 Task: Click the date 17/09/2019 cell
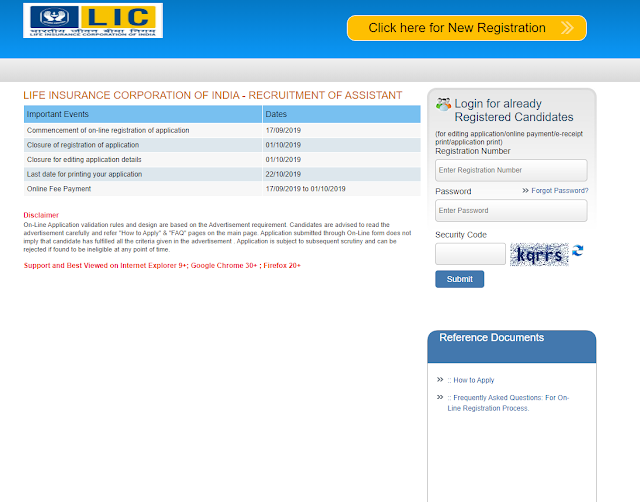342,130
